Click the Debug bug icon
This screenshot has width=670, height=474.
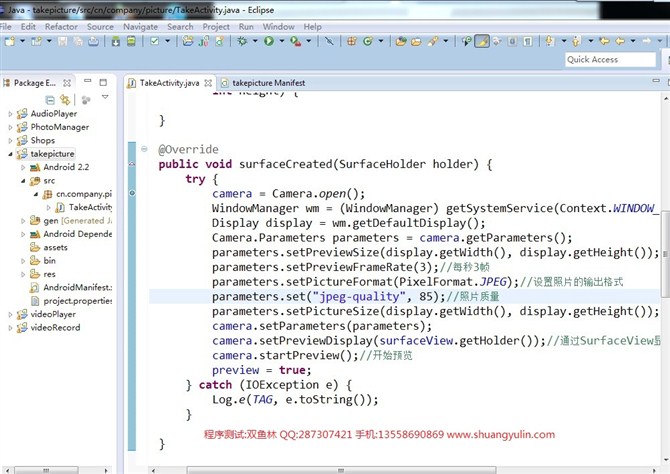pos(242,41)
